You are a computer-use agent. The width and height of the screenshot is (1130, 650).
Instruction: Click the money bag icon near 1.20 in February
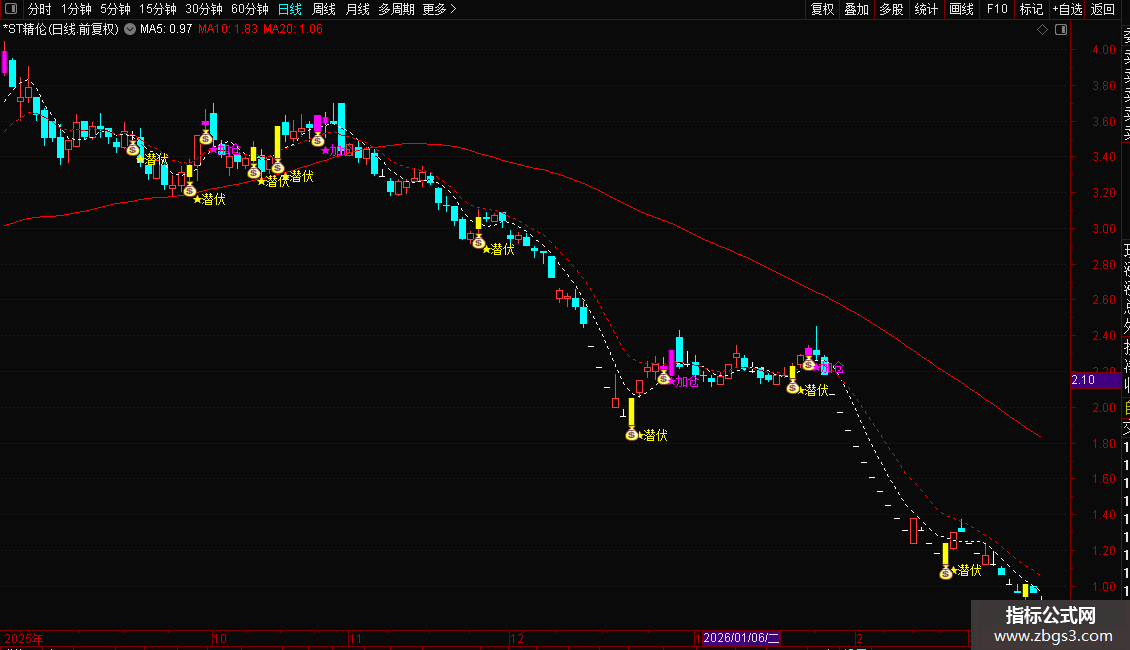tap(946, 573)
